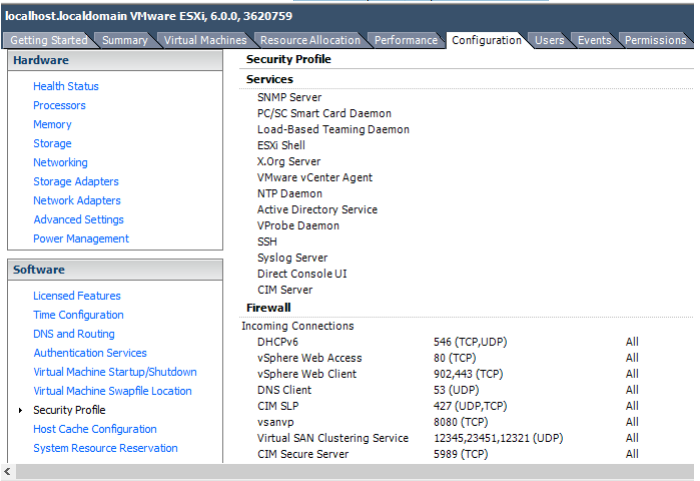Image resolution: width=700 pixels, height=481 pixels.
Task: Click the Hardware panel header
Action: point(115,60)
